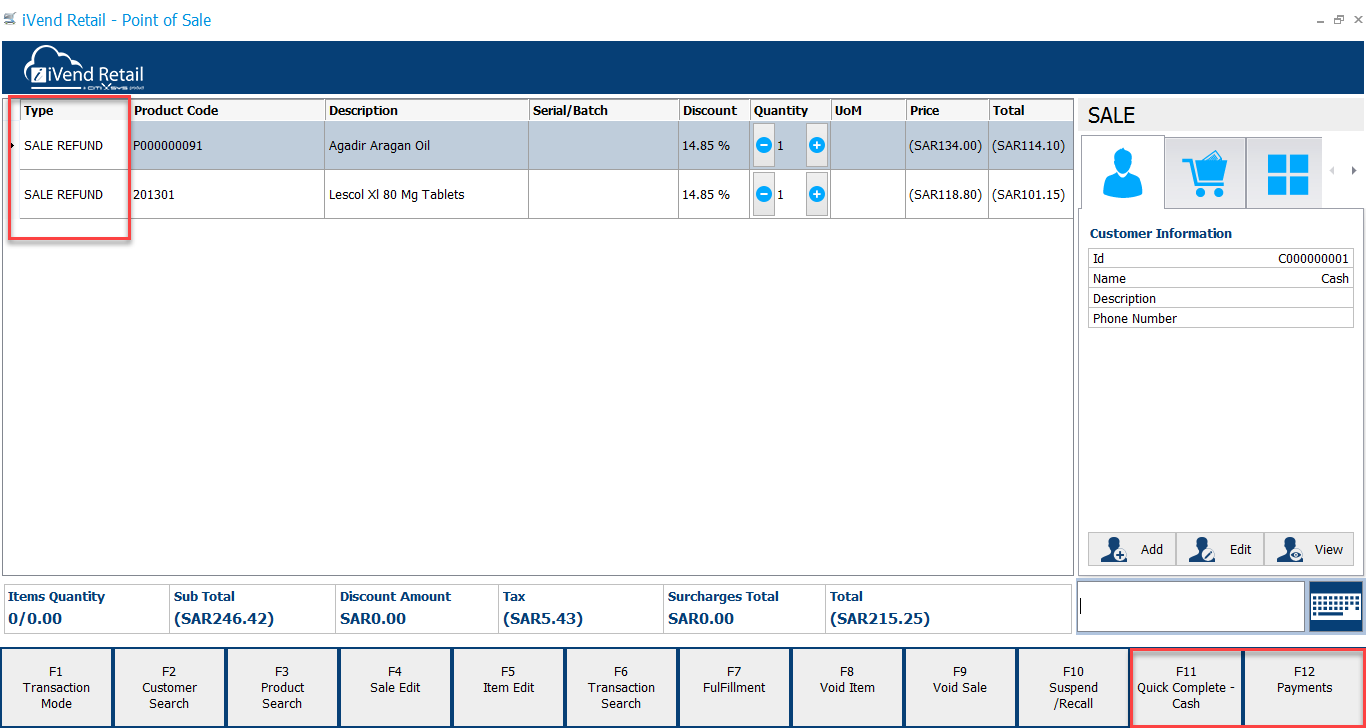This screenshot has width=1366, height=728.
Task: Select the Serial/Batch column header
Action: point(604,111)
